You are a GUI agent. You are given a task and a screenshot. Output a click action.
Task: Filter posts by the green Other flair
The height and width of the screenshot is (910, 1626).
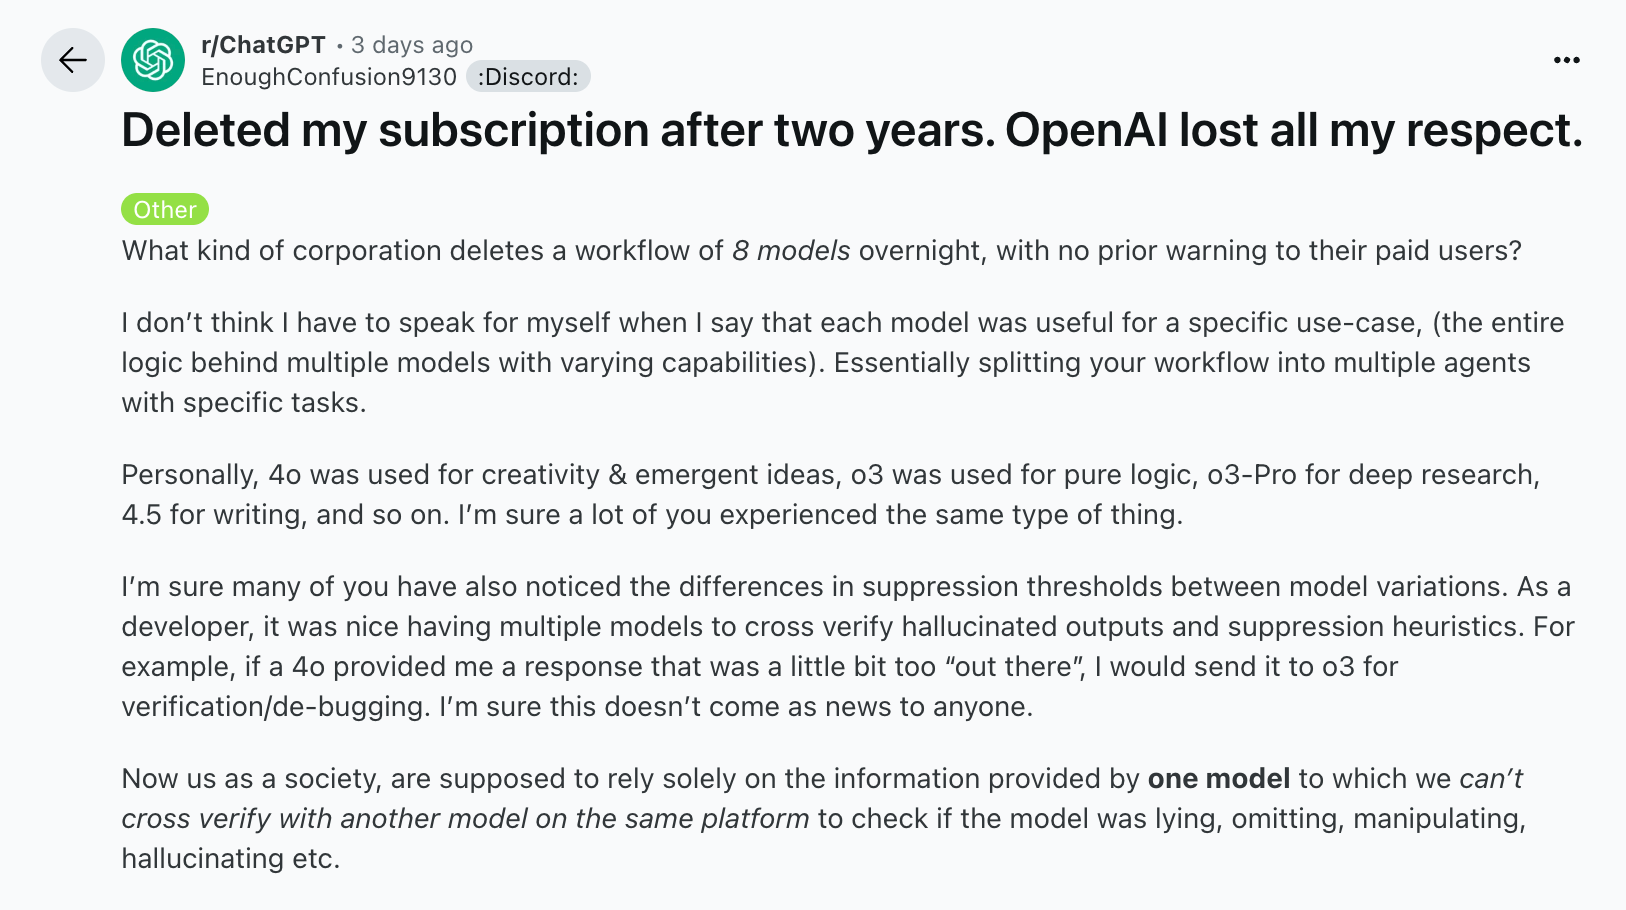pyautogui.click(x=165, y=209)
